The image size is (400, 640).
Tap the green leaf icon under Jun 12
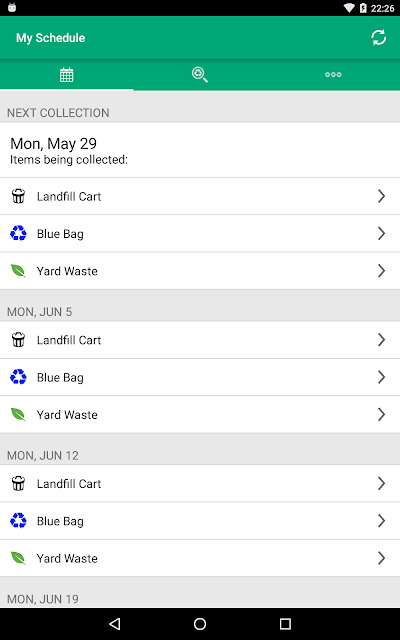(x=18, y=558)
